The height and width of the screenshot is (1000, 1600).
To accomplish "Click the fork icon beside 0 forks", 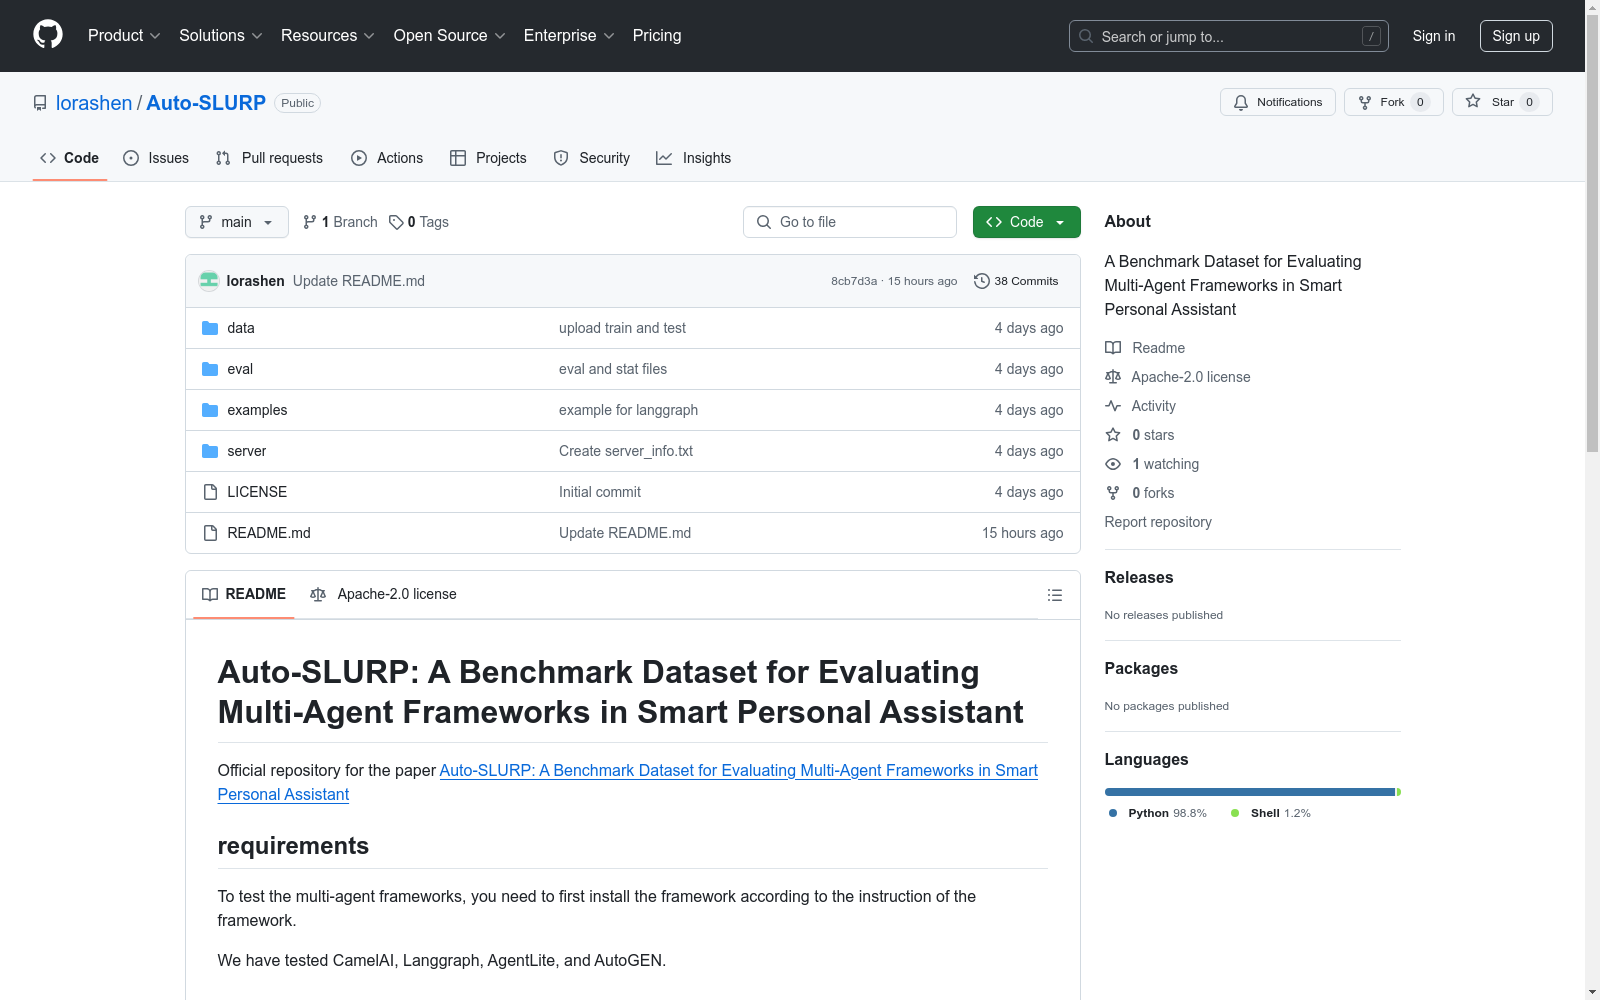I will click(x=1113, y=493).
